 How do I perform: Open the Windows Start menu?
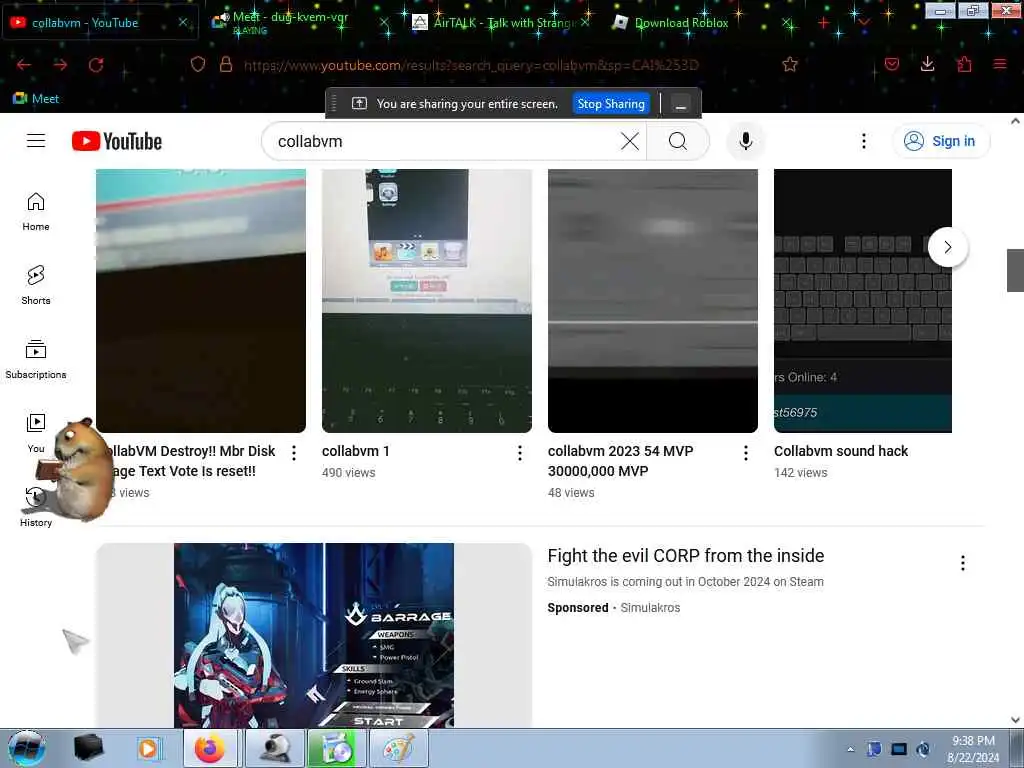click(27, 748)
